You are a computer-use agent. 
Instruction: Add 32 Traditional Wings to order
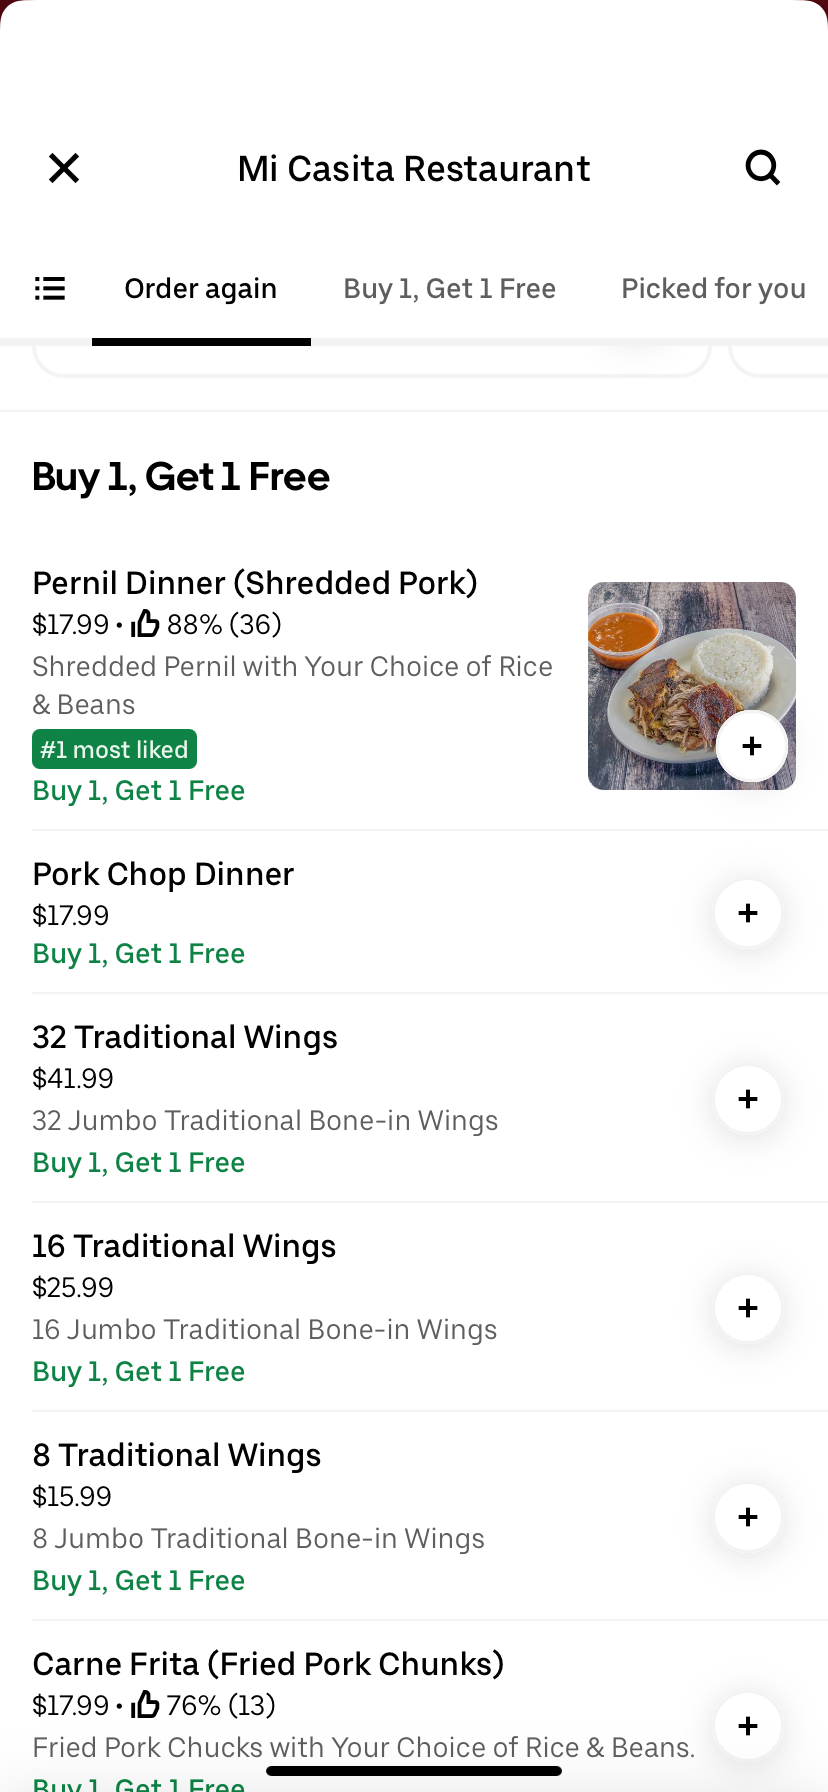(x=748, y=1099)
